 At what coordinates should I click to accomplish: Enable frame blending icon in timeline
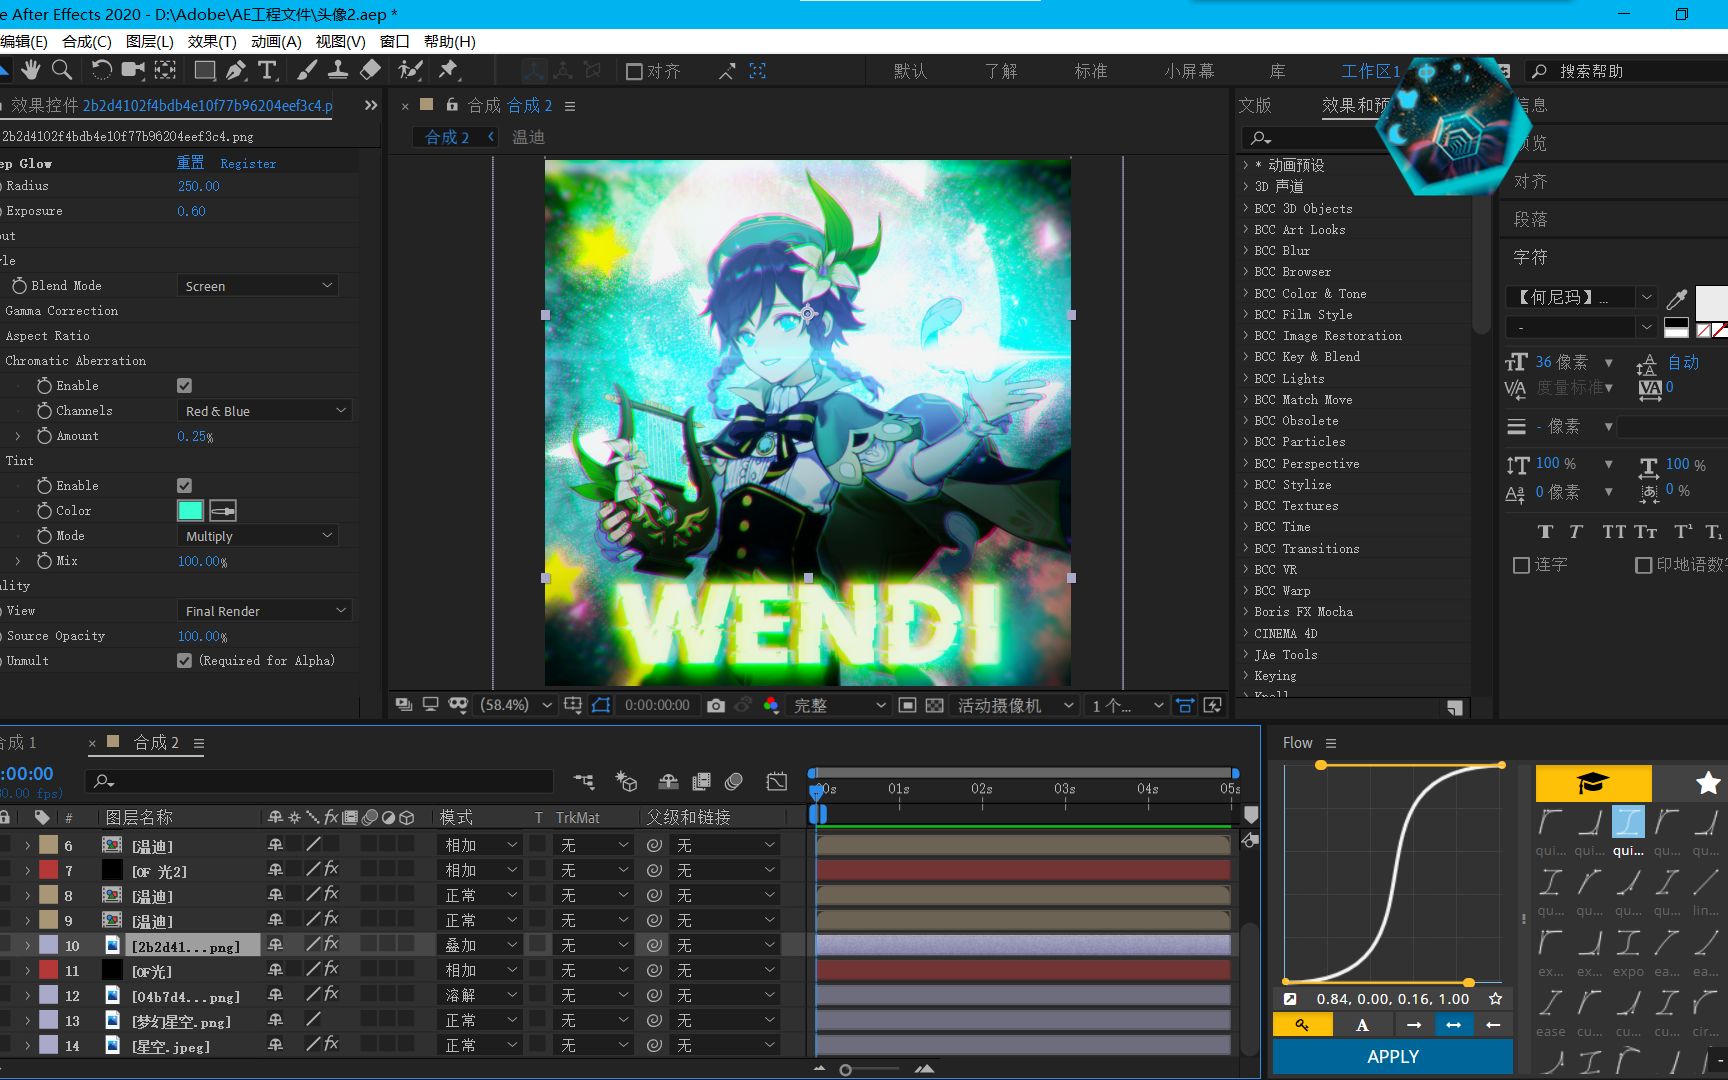701,781
